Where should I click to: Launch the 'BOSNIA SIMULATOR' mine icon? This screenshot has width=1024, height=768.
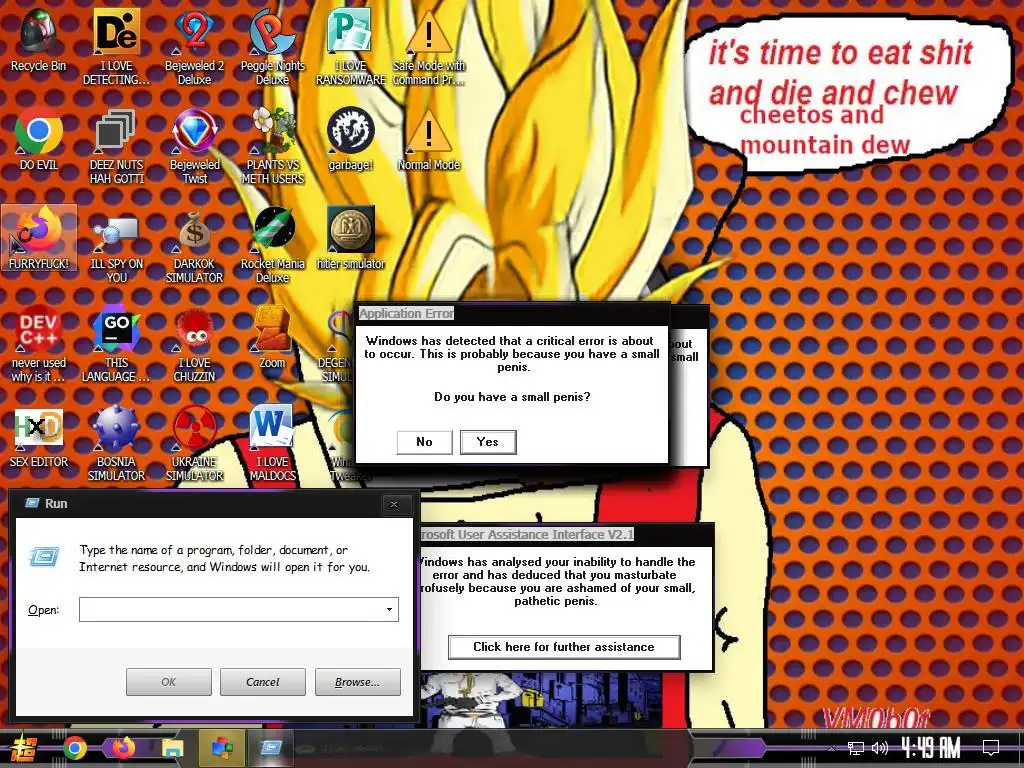pos(116,443)
